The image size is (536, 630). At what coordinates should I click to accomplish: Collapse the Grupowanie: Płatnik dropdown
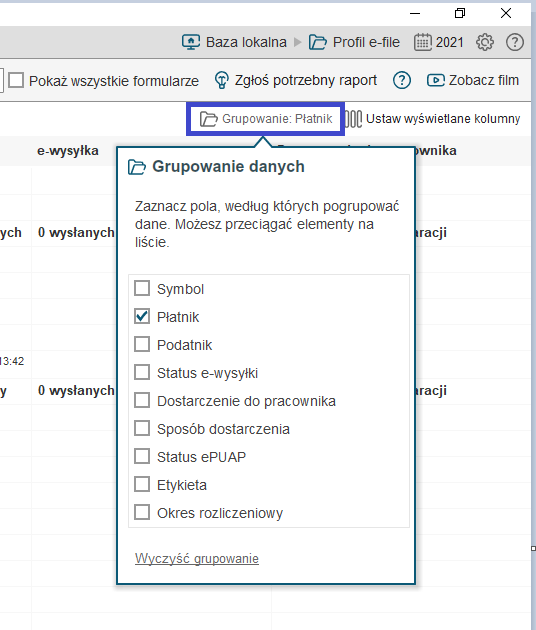[x=265, y=119]
